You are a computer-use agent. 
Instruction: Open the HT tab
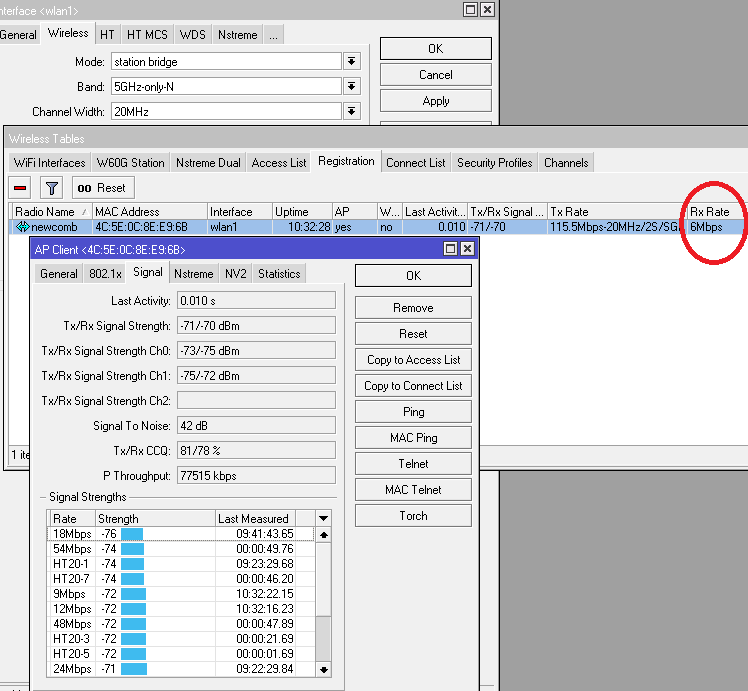tap(107, 35)
